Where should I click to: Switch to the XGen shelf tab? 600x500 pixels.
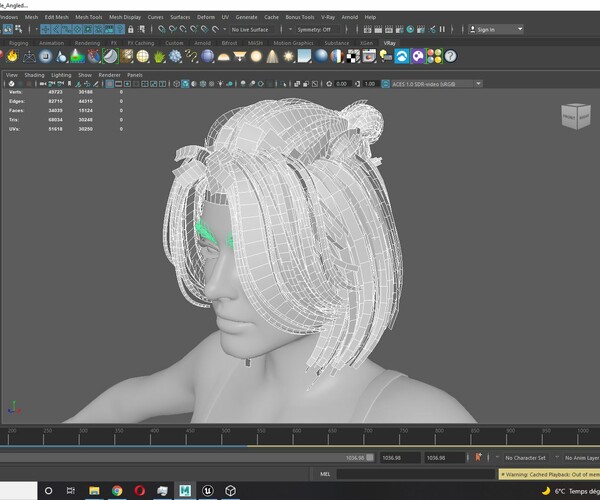click(366, 43)
